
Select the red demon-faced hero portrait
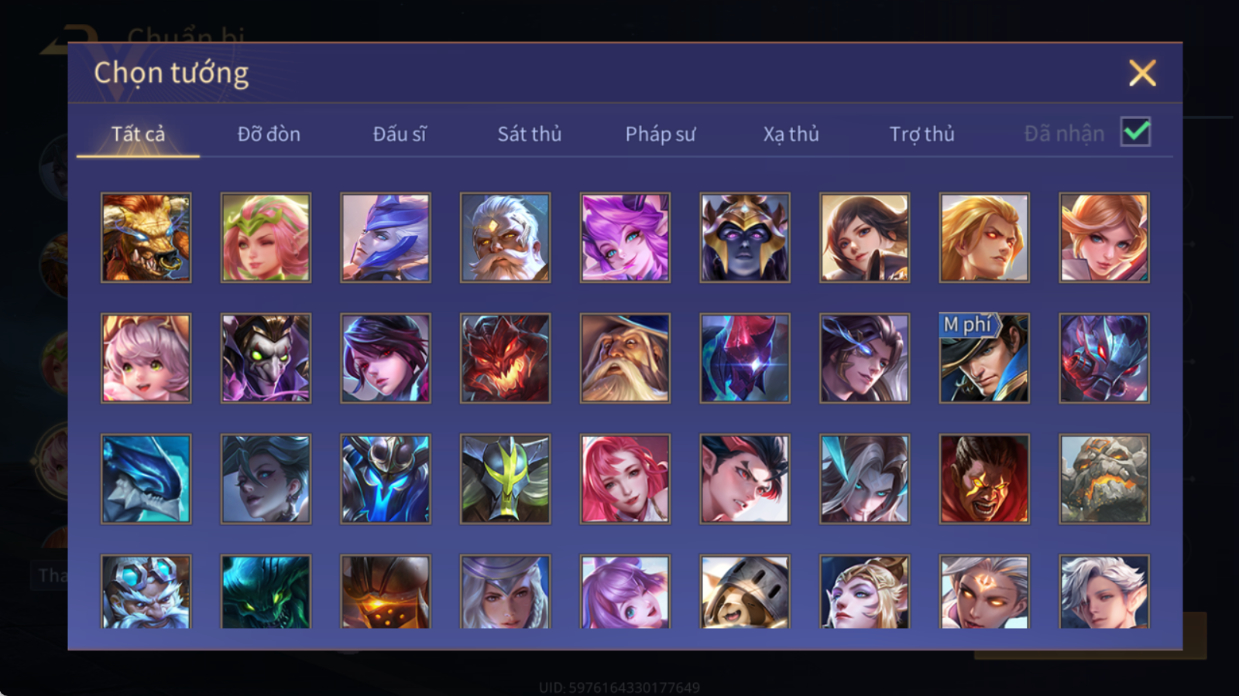505,358
